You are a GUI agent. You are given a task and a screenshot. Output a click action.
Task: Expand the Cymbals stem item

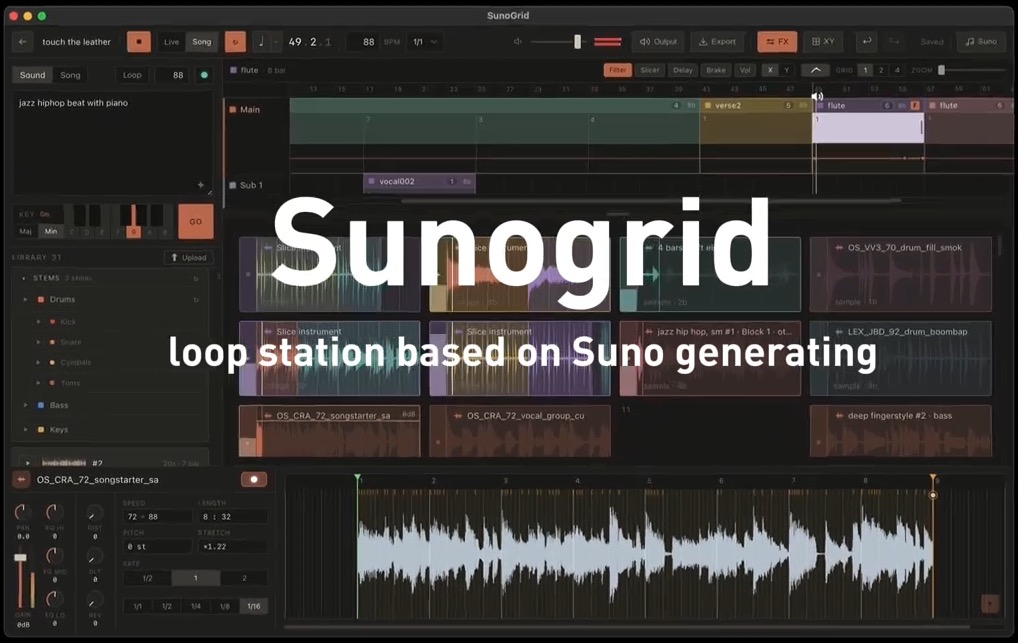[x=38, y=362]
